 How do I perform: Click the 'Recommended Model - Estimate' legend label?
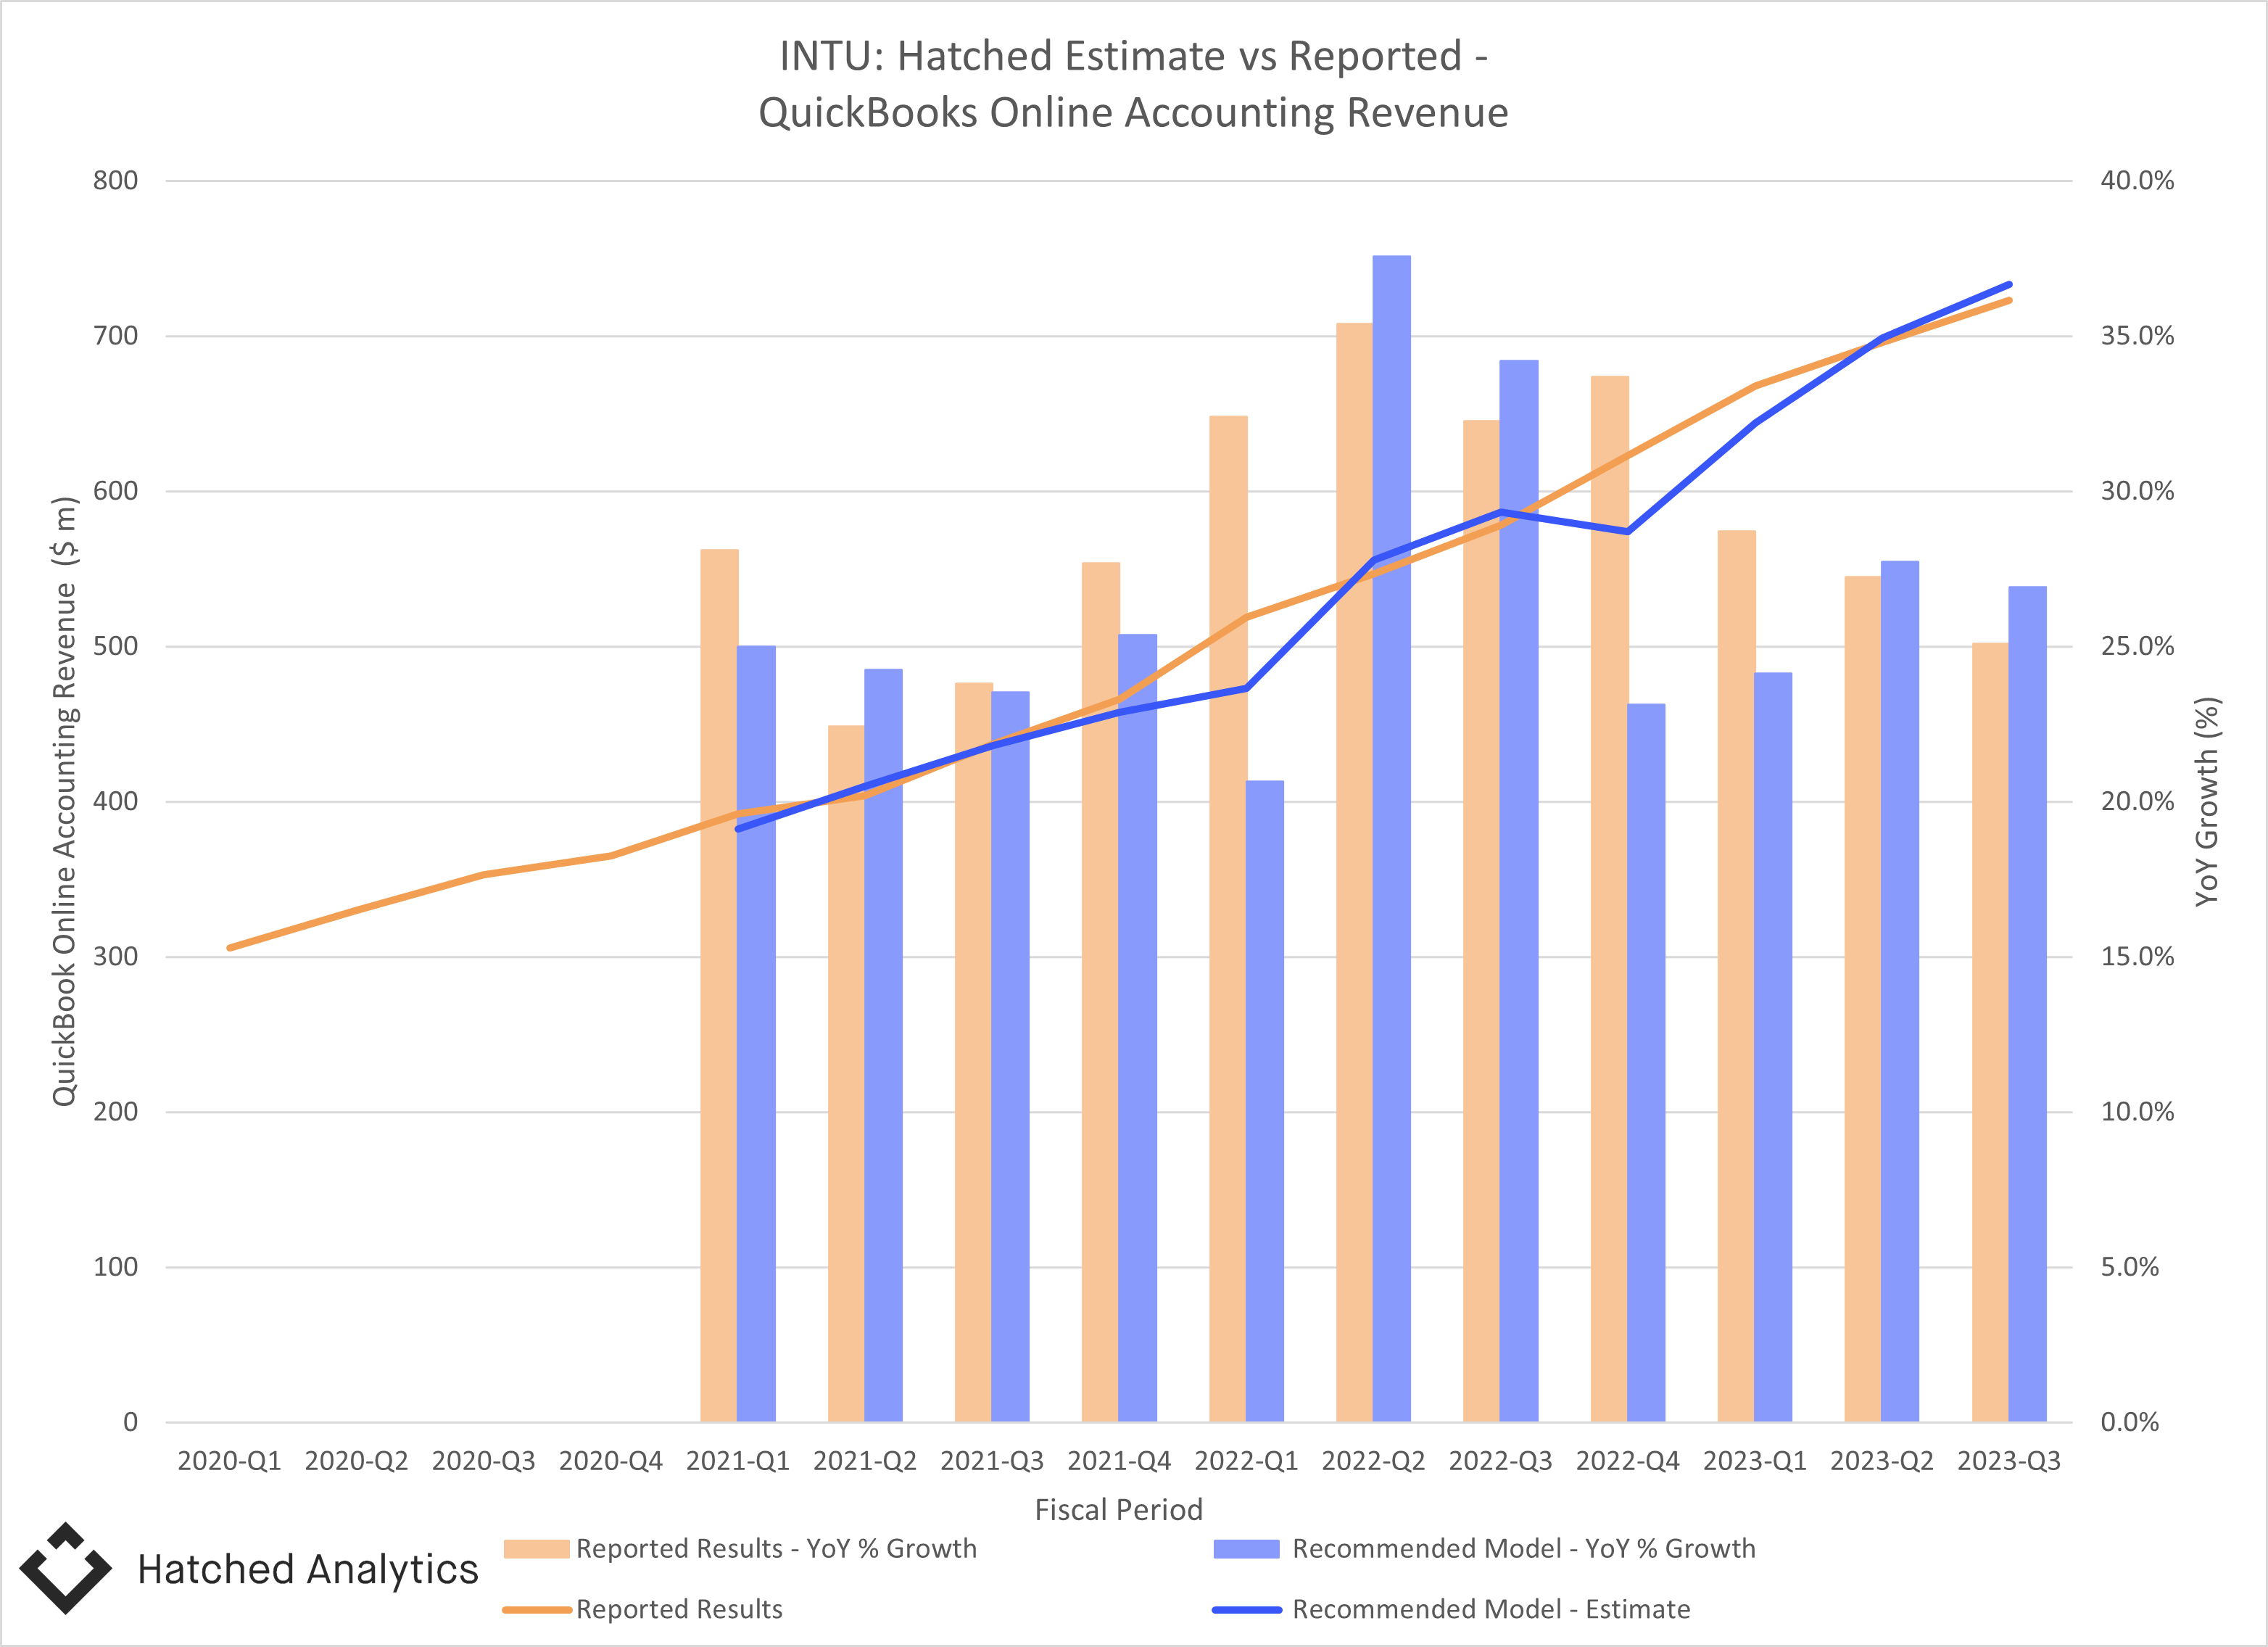click(1491, 1609)
